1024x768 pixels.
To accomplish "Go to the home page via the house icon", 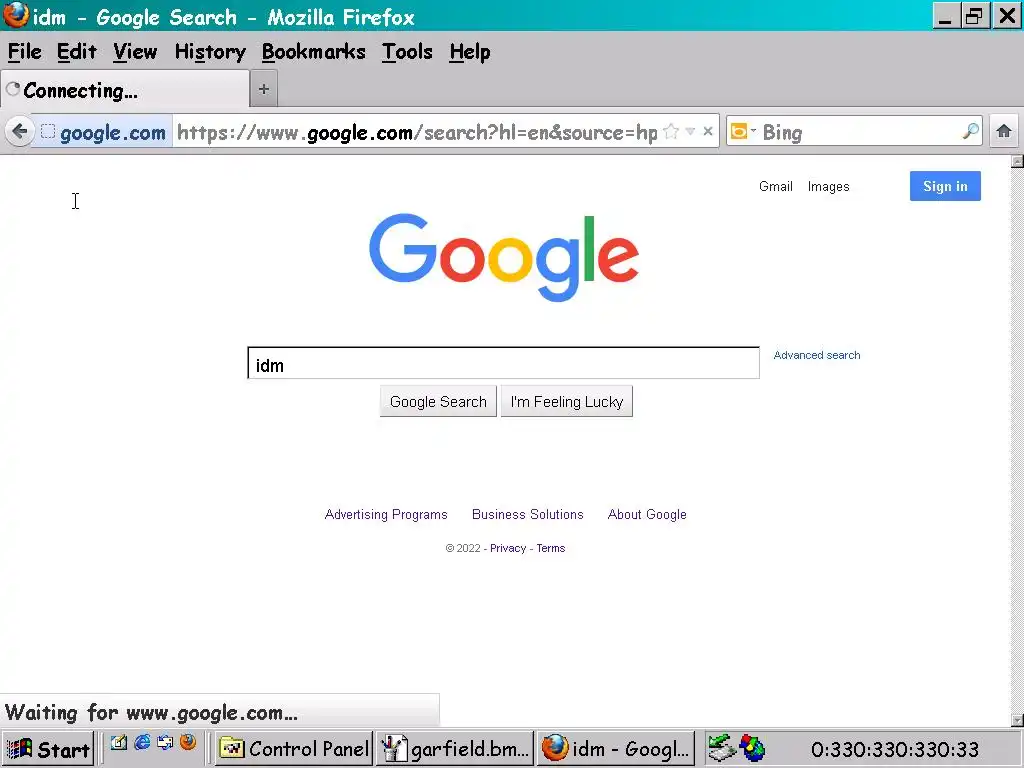I will coord(1004,132).
